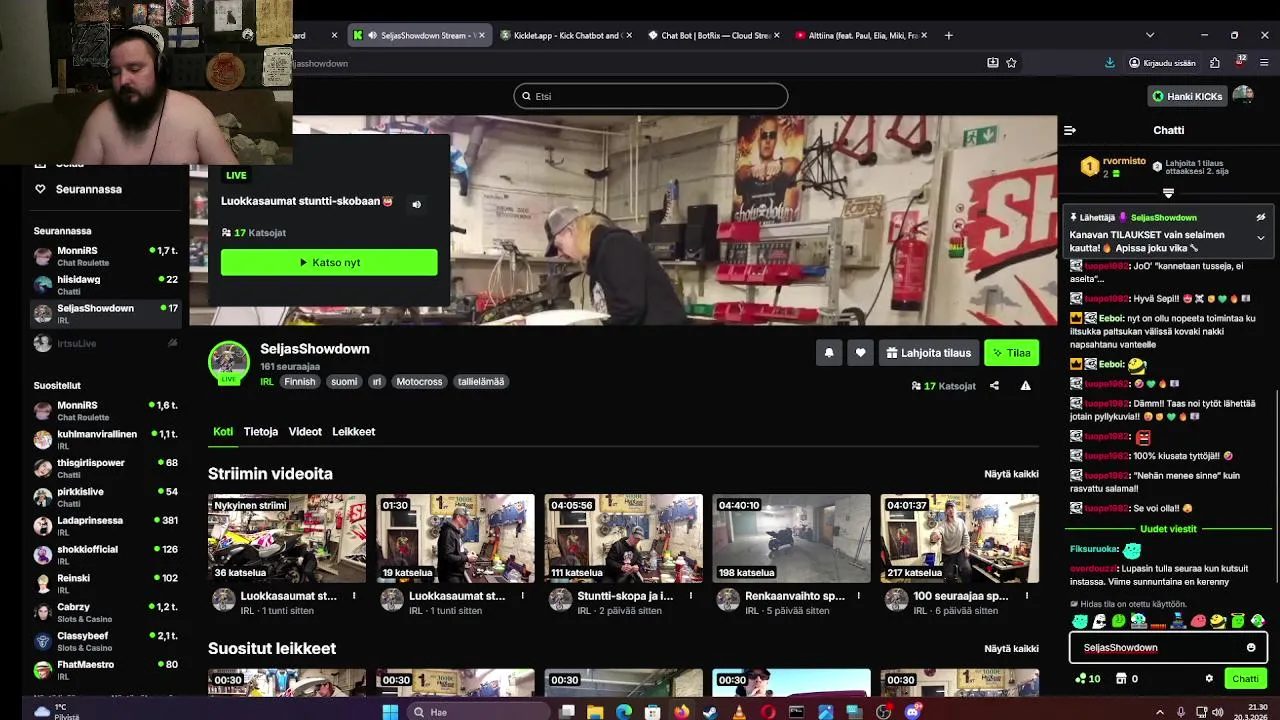Open Windows Start menu
The width and height of the screenshot is (1280, 720).
click(390, 712)
